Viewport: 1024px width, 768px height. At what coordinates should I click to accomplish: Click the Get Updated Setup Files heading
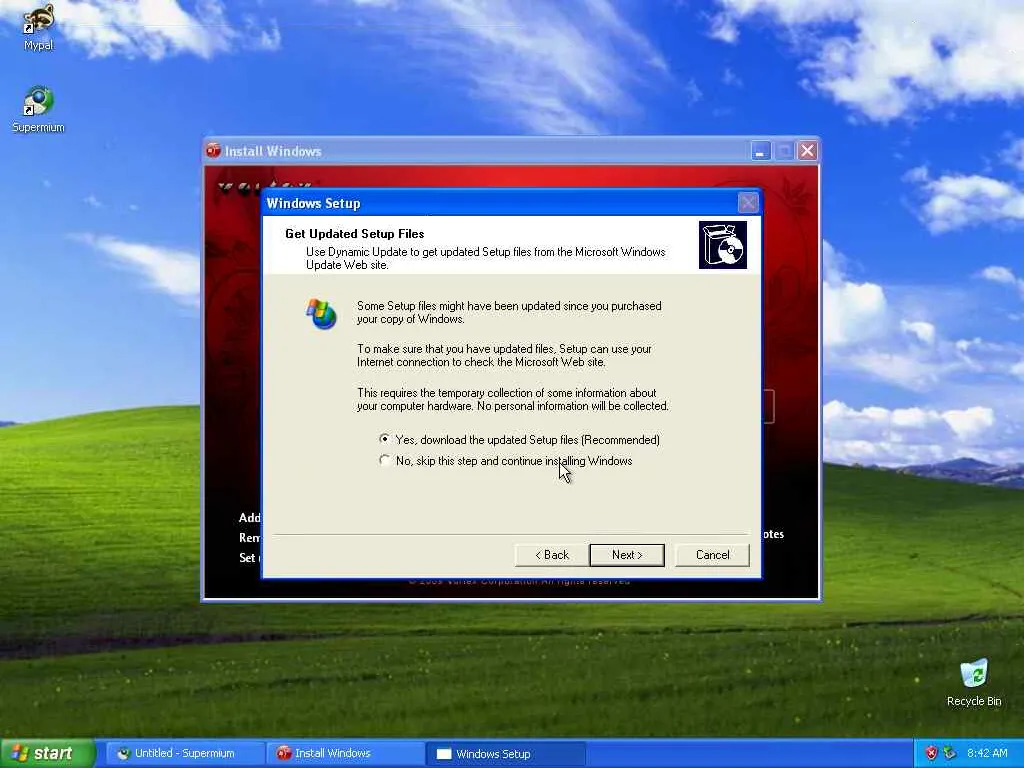[355, 234]
